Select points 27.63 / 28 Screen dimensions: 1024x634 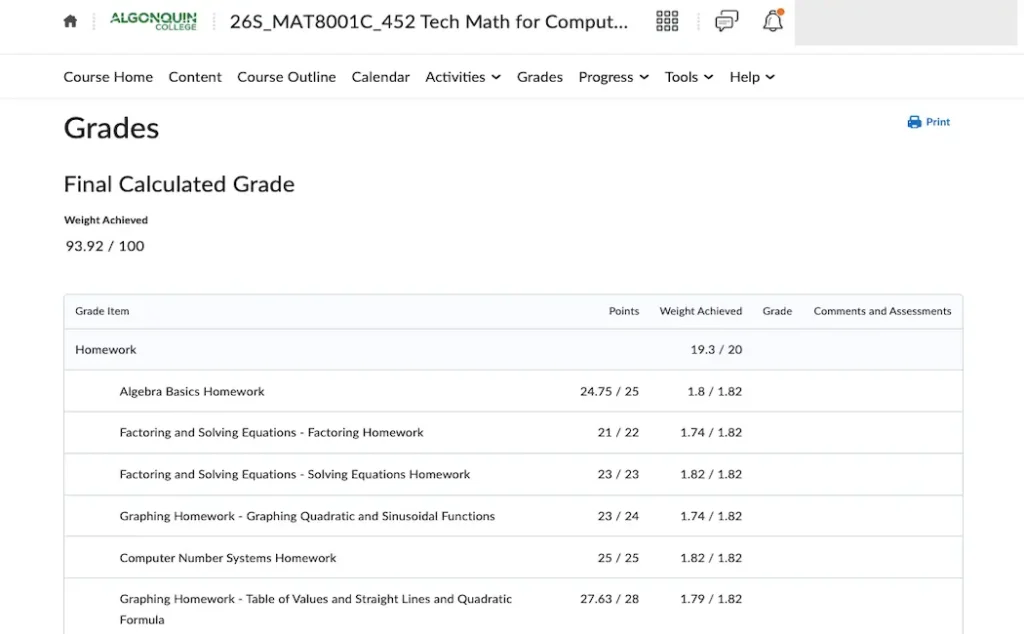click(609, 599)
